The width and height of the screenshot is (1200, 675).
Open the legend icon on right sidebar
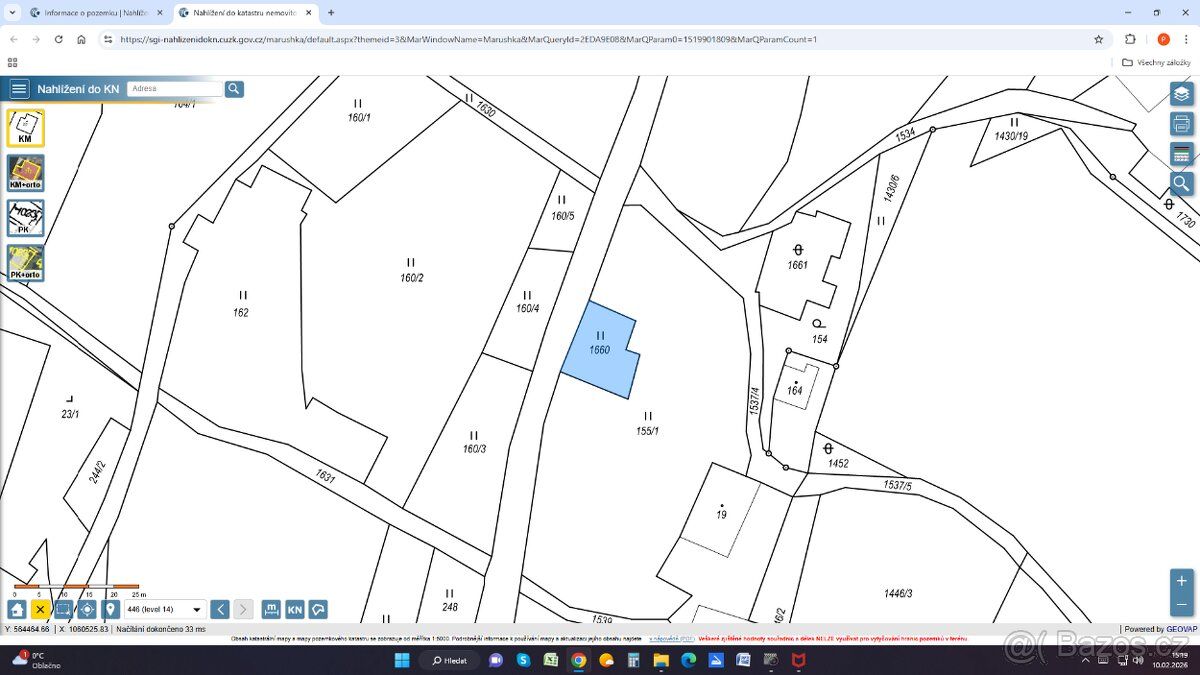coord(1182,154)
